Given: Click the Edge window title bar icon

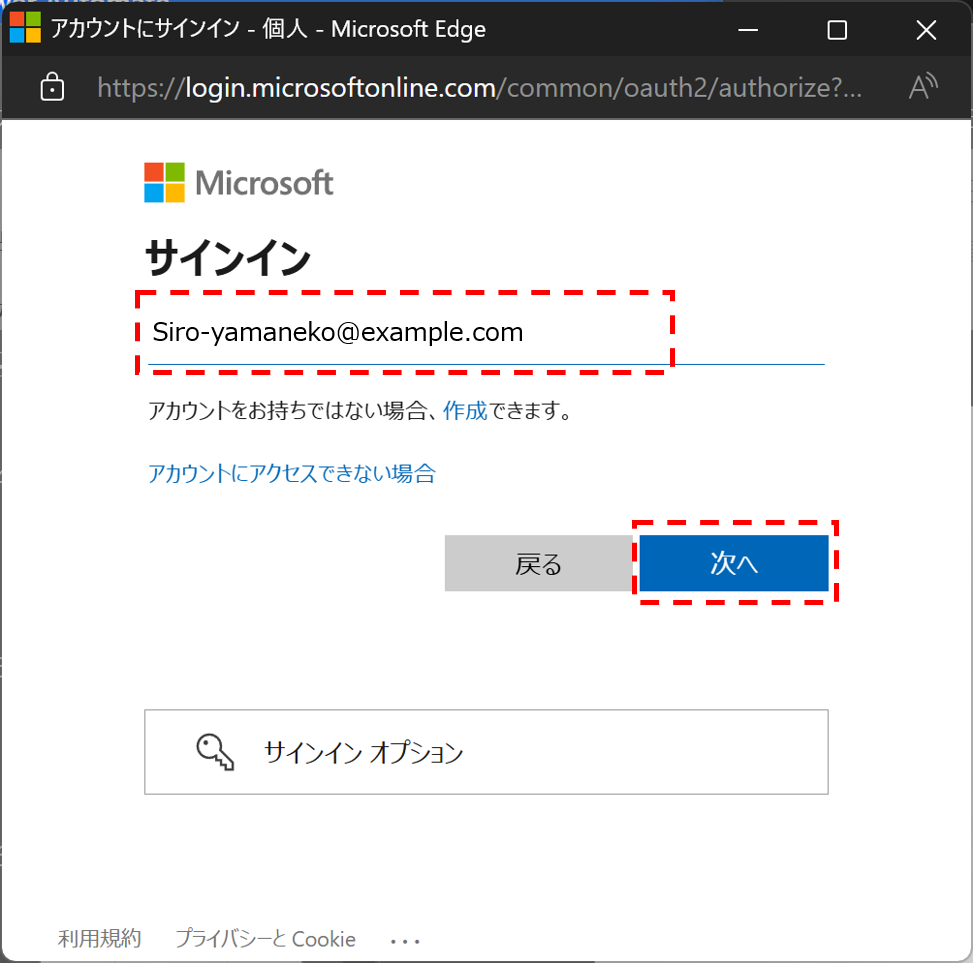Looking at the screenshot, I should (x=25, y=28).
